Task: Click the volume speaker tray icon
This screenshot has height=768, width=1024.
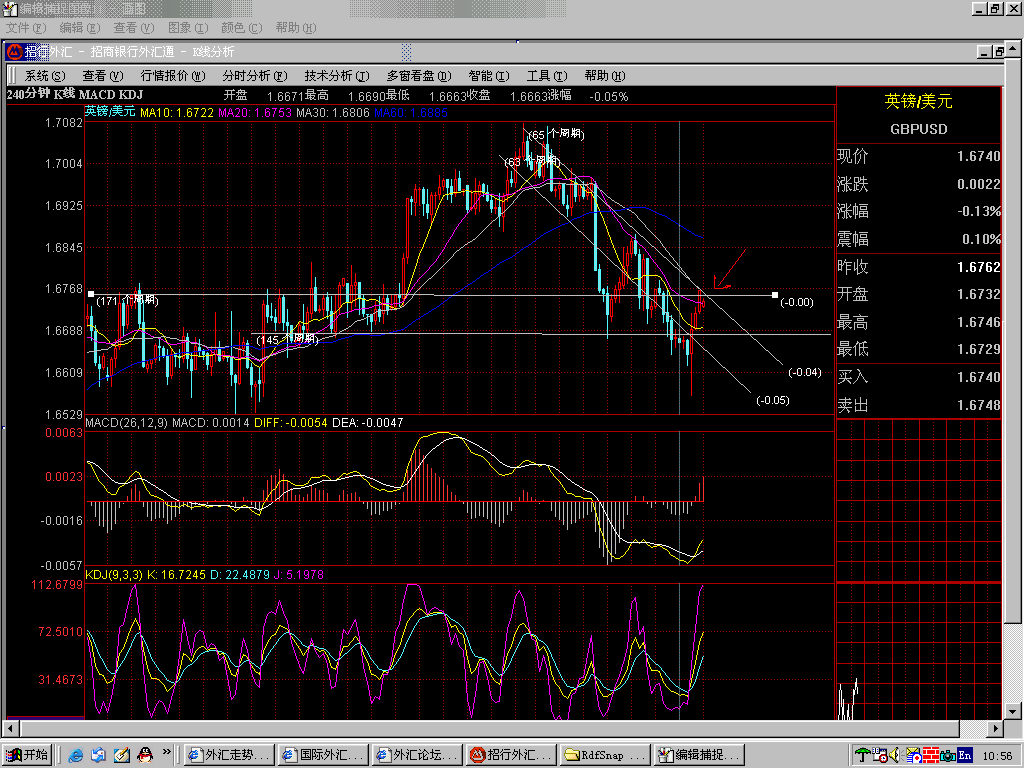Action: (893, 755)
